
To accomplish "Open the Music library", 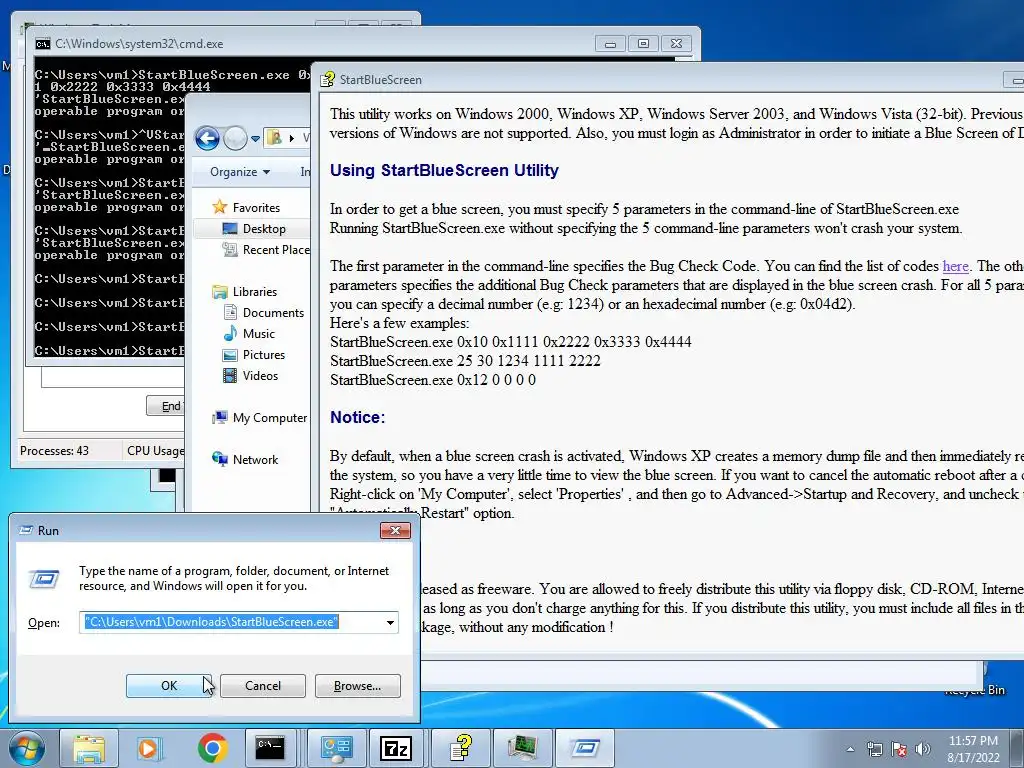I will (259, 334).
